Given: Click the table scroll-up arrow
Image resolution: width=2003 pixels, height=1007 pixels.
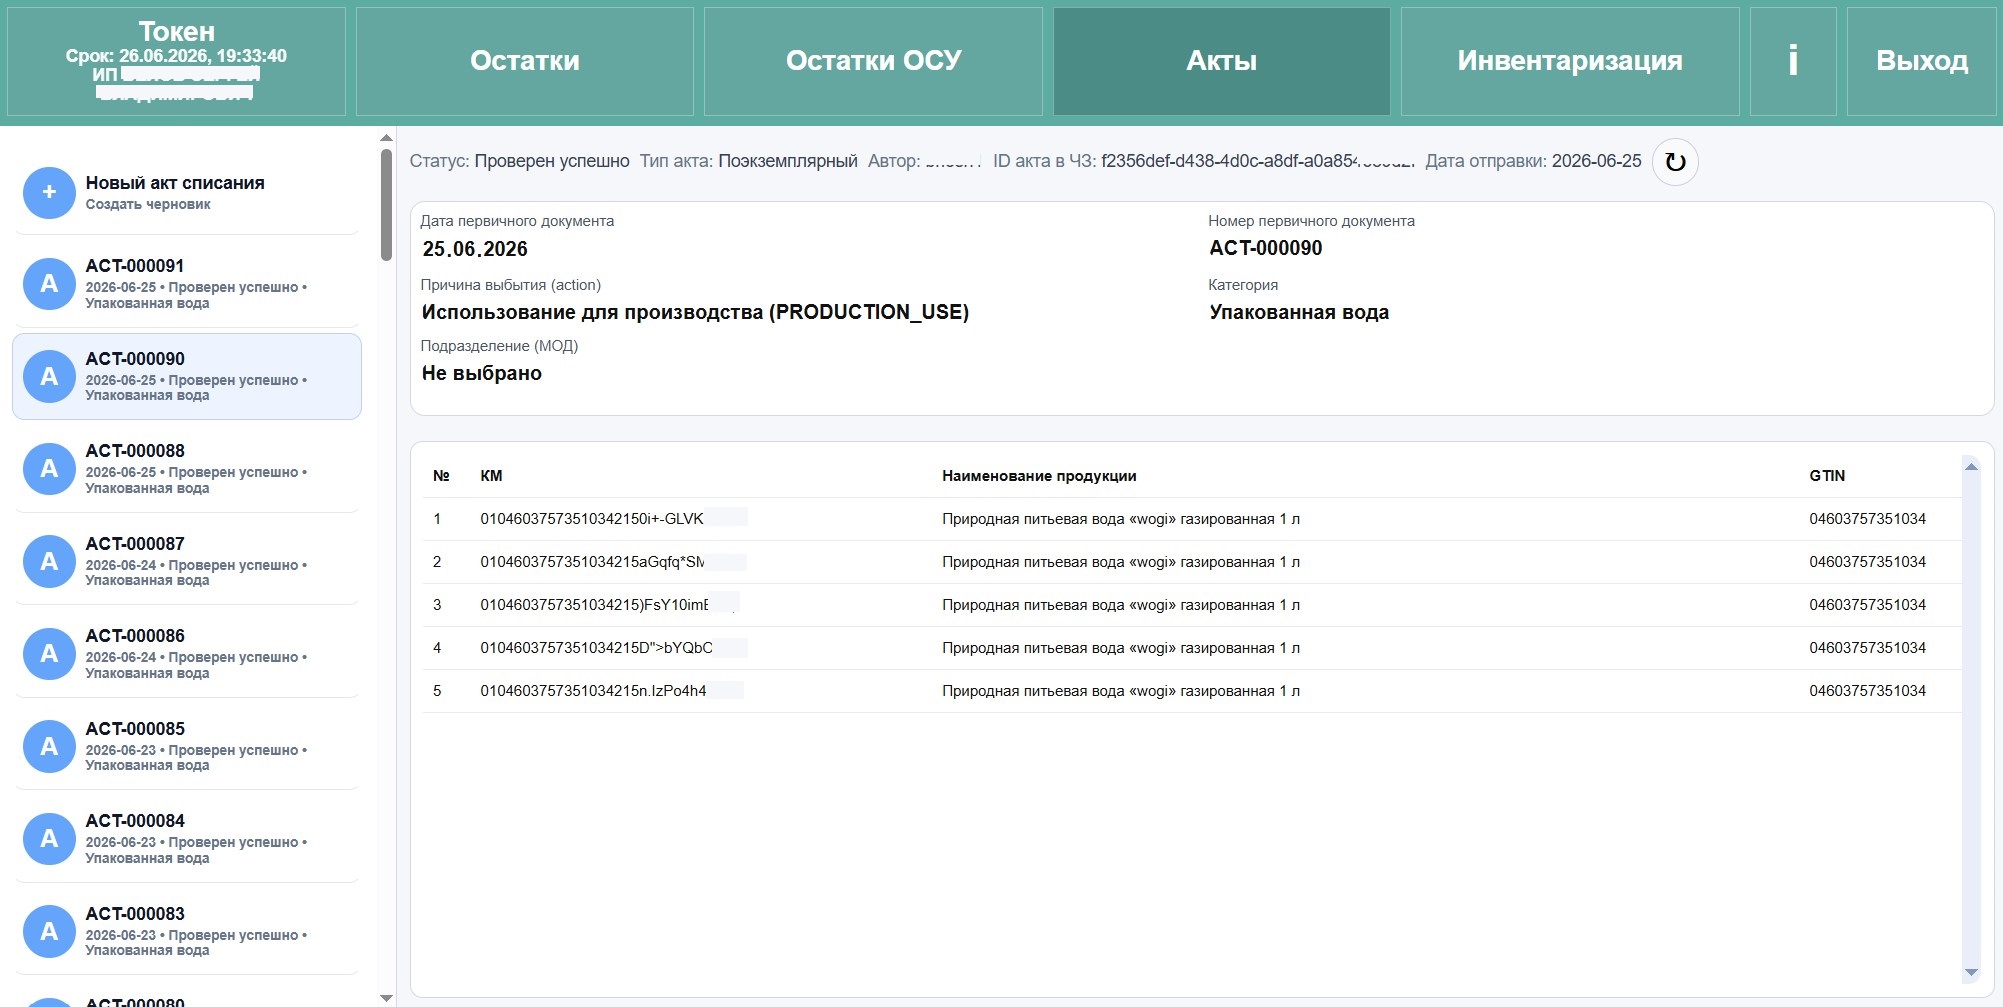Looking at the screenshot, I should (1971, 467).
